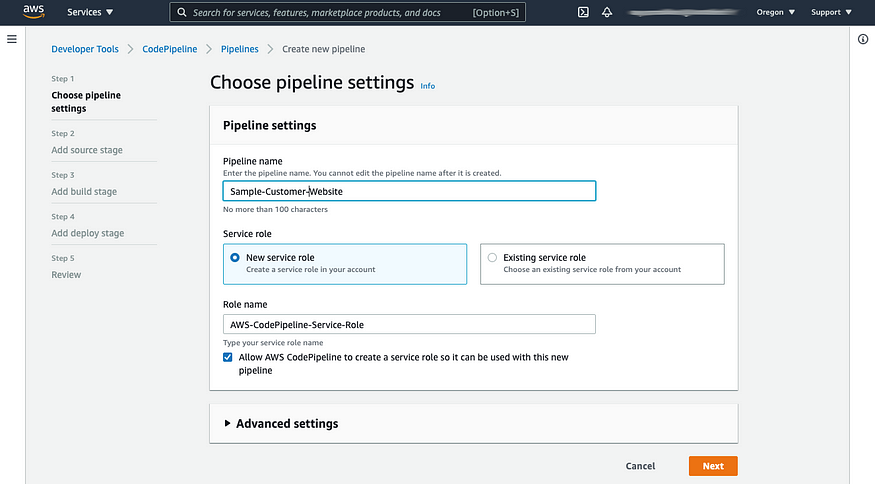Click the search magnifier icon
The width and height of the screenshot is (875, 484).
pyautogui.click(x=182, y=12)
